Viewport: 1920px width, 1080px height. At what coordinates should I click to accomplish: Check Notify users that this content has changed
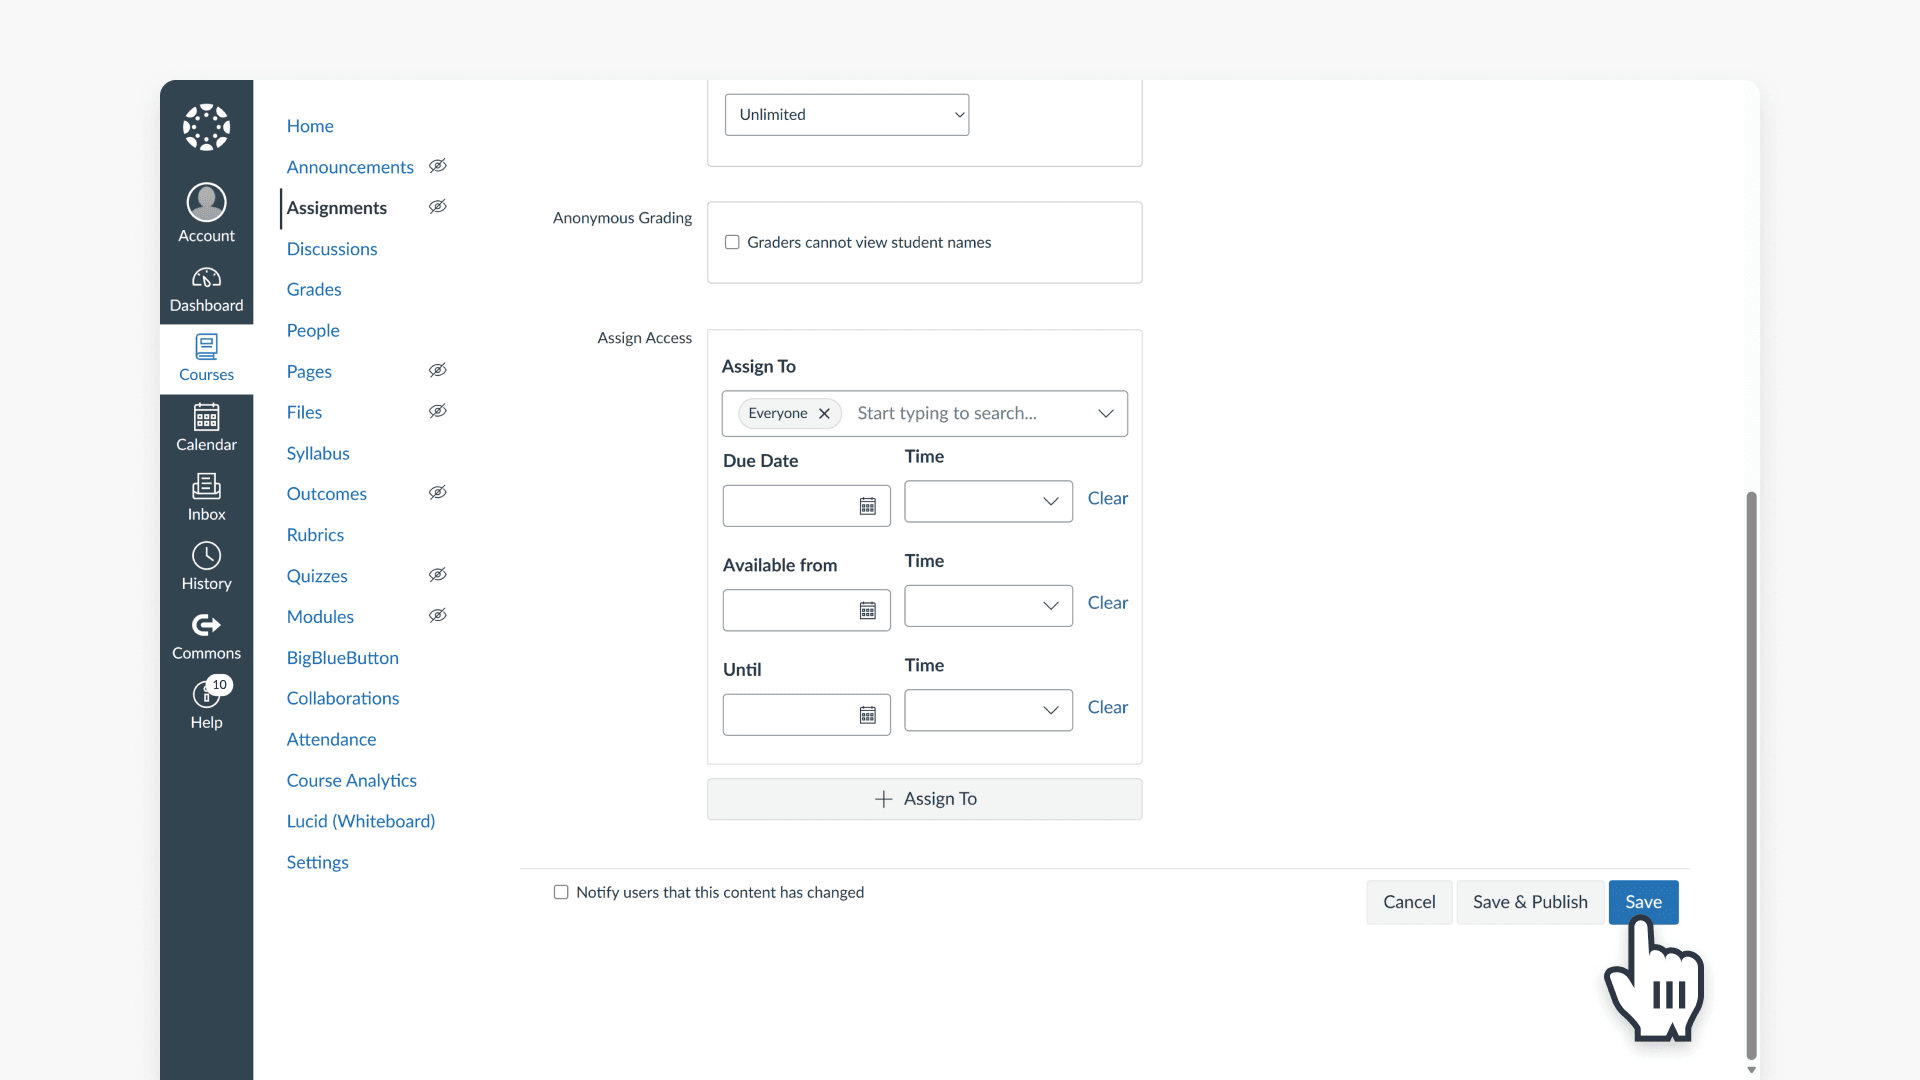tap(561, 892)
